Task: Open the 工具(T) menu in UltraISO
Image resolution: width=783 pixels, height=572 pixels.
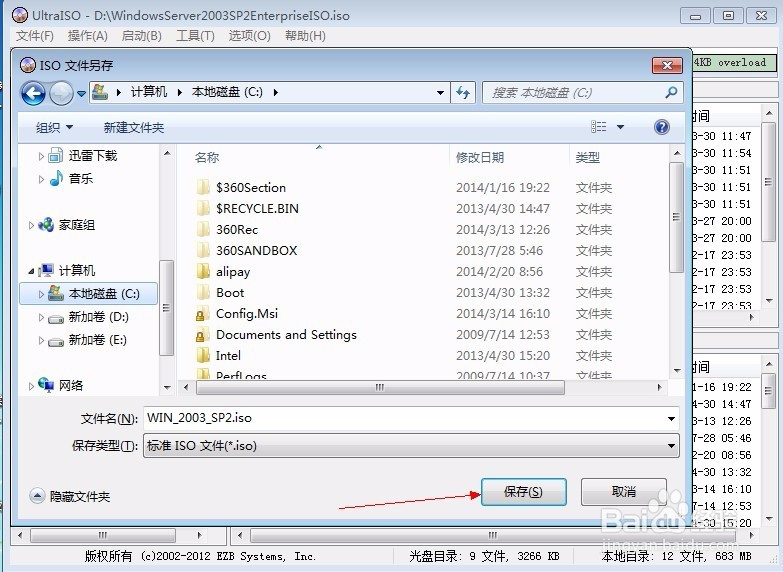Action: tap(195, 36)
